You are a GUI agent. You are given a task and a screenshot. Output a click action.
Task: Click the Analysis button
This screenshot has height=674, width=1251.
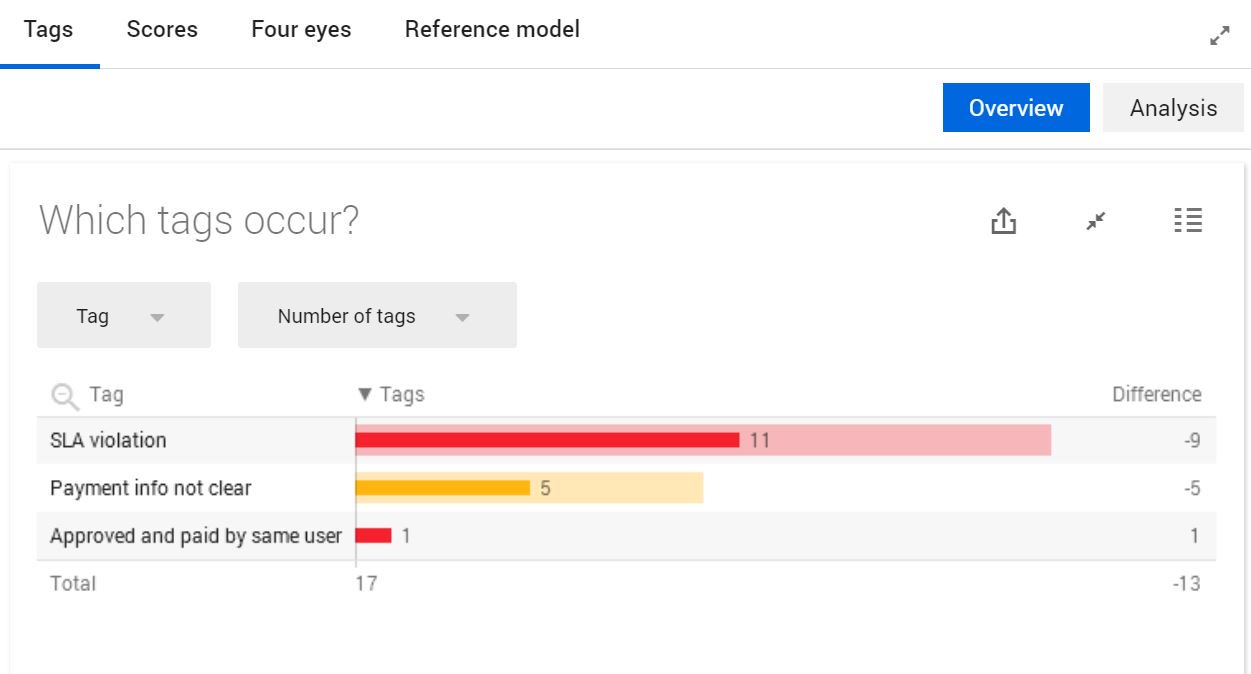(x=1173, y=108)
